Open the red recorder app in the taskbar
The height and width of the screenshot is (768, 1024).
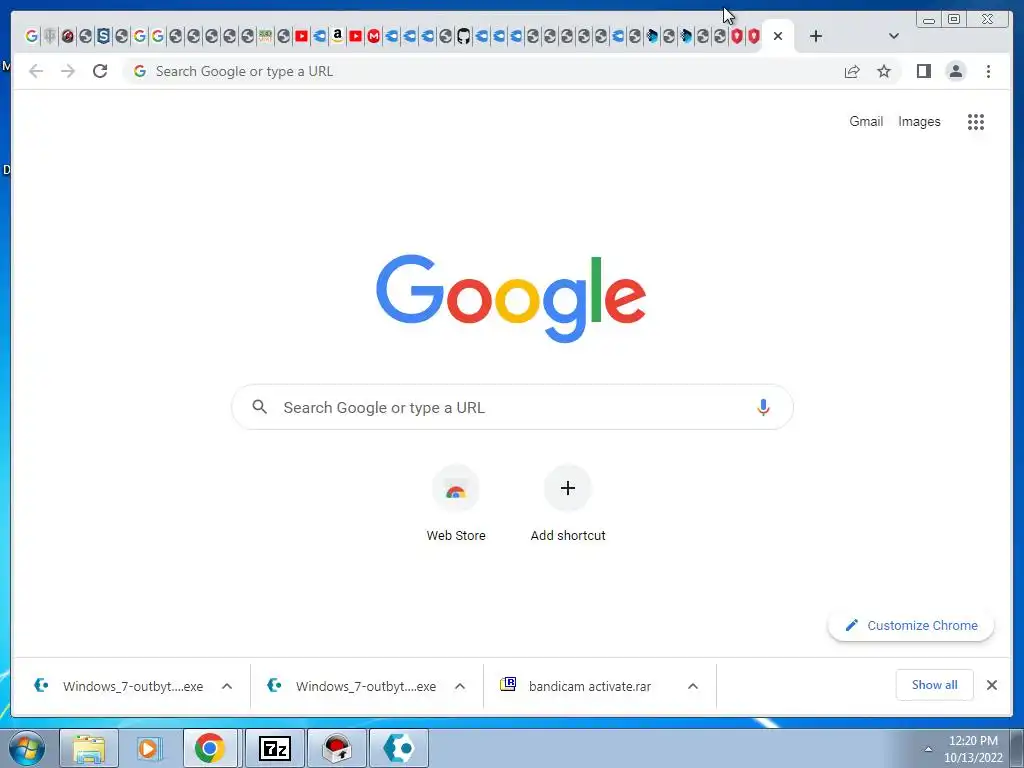point(337,748)
